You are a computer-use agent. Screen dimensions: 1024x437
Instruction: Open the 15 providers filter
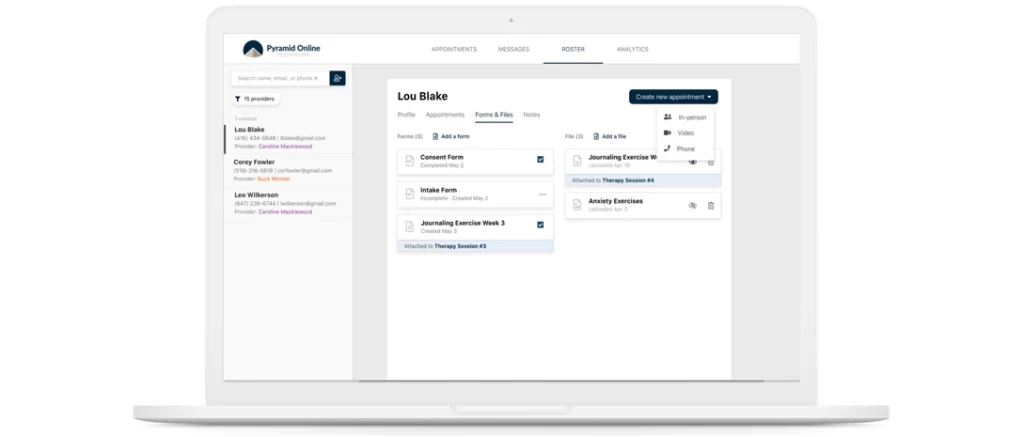pyautogui.click(x=255, y=99)
